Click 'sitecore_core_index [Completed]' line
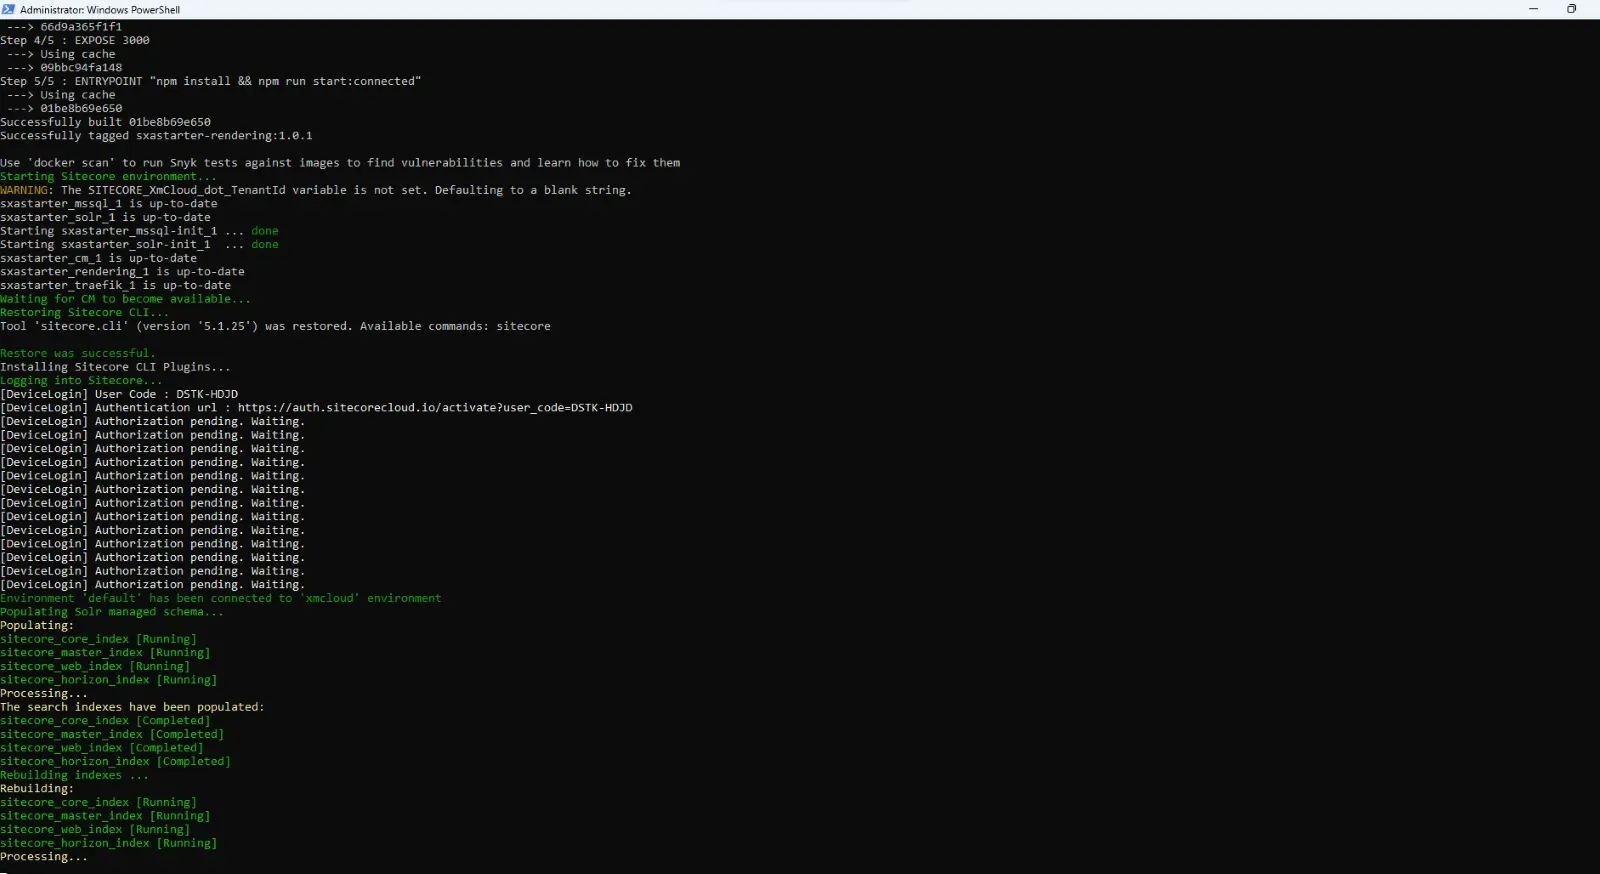Image resolution: width=1600 pixels, height=874 pixels. [x=105, y=721]
